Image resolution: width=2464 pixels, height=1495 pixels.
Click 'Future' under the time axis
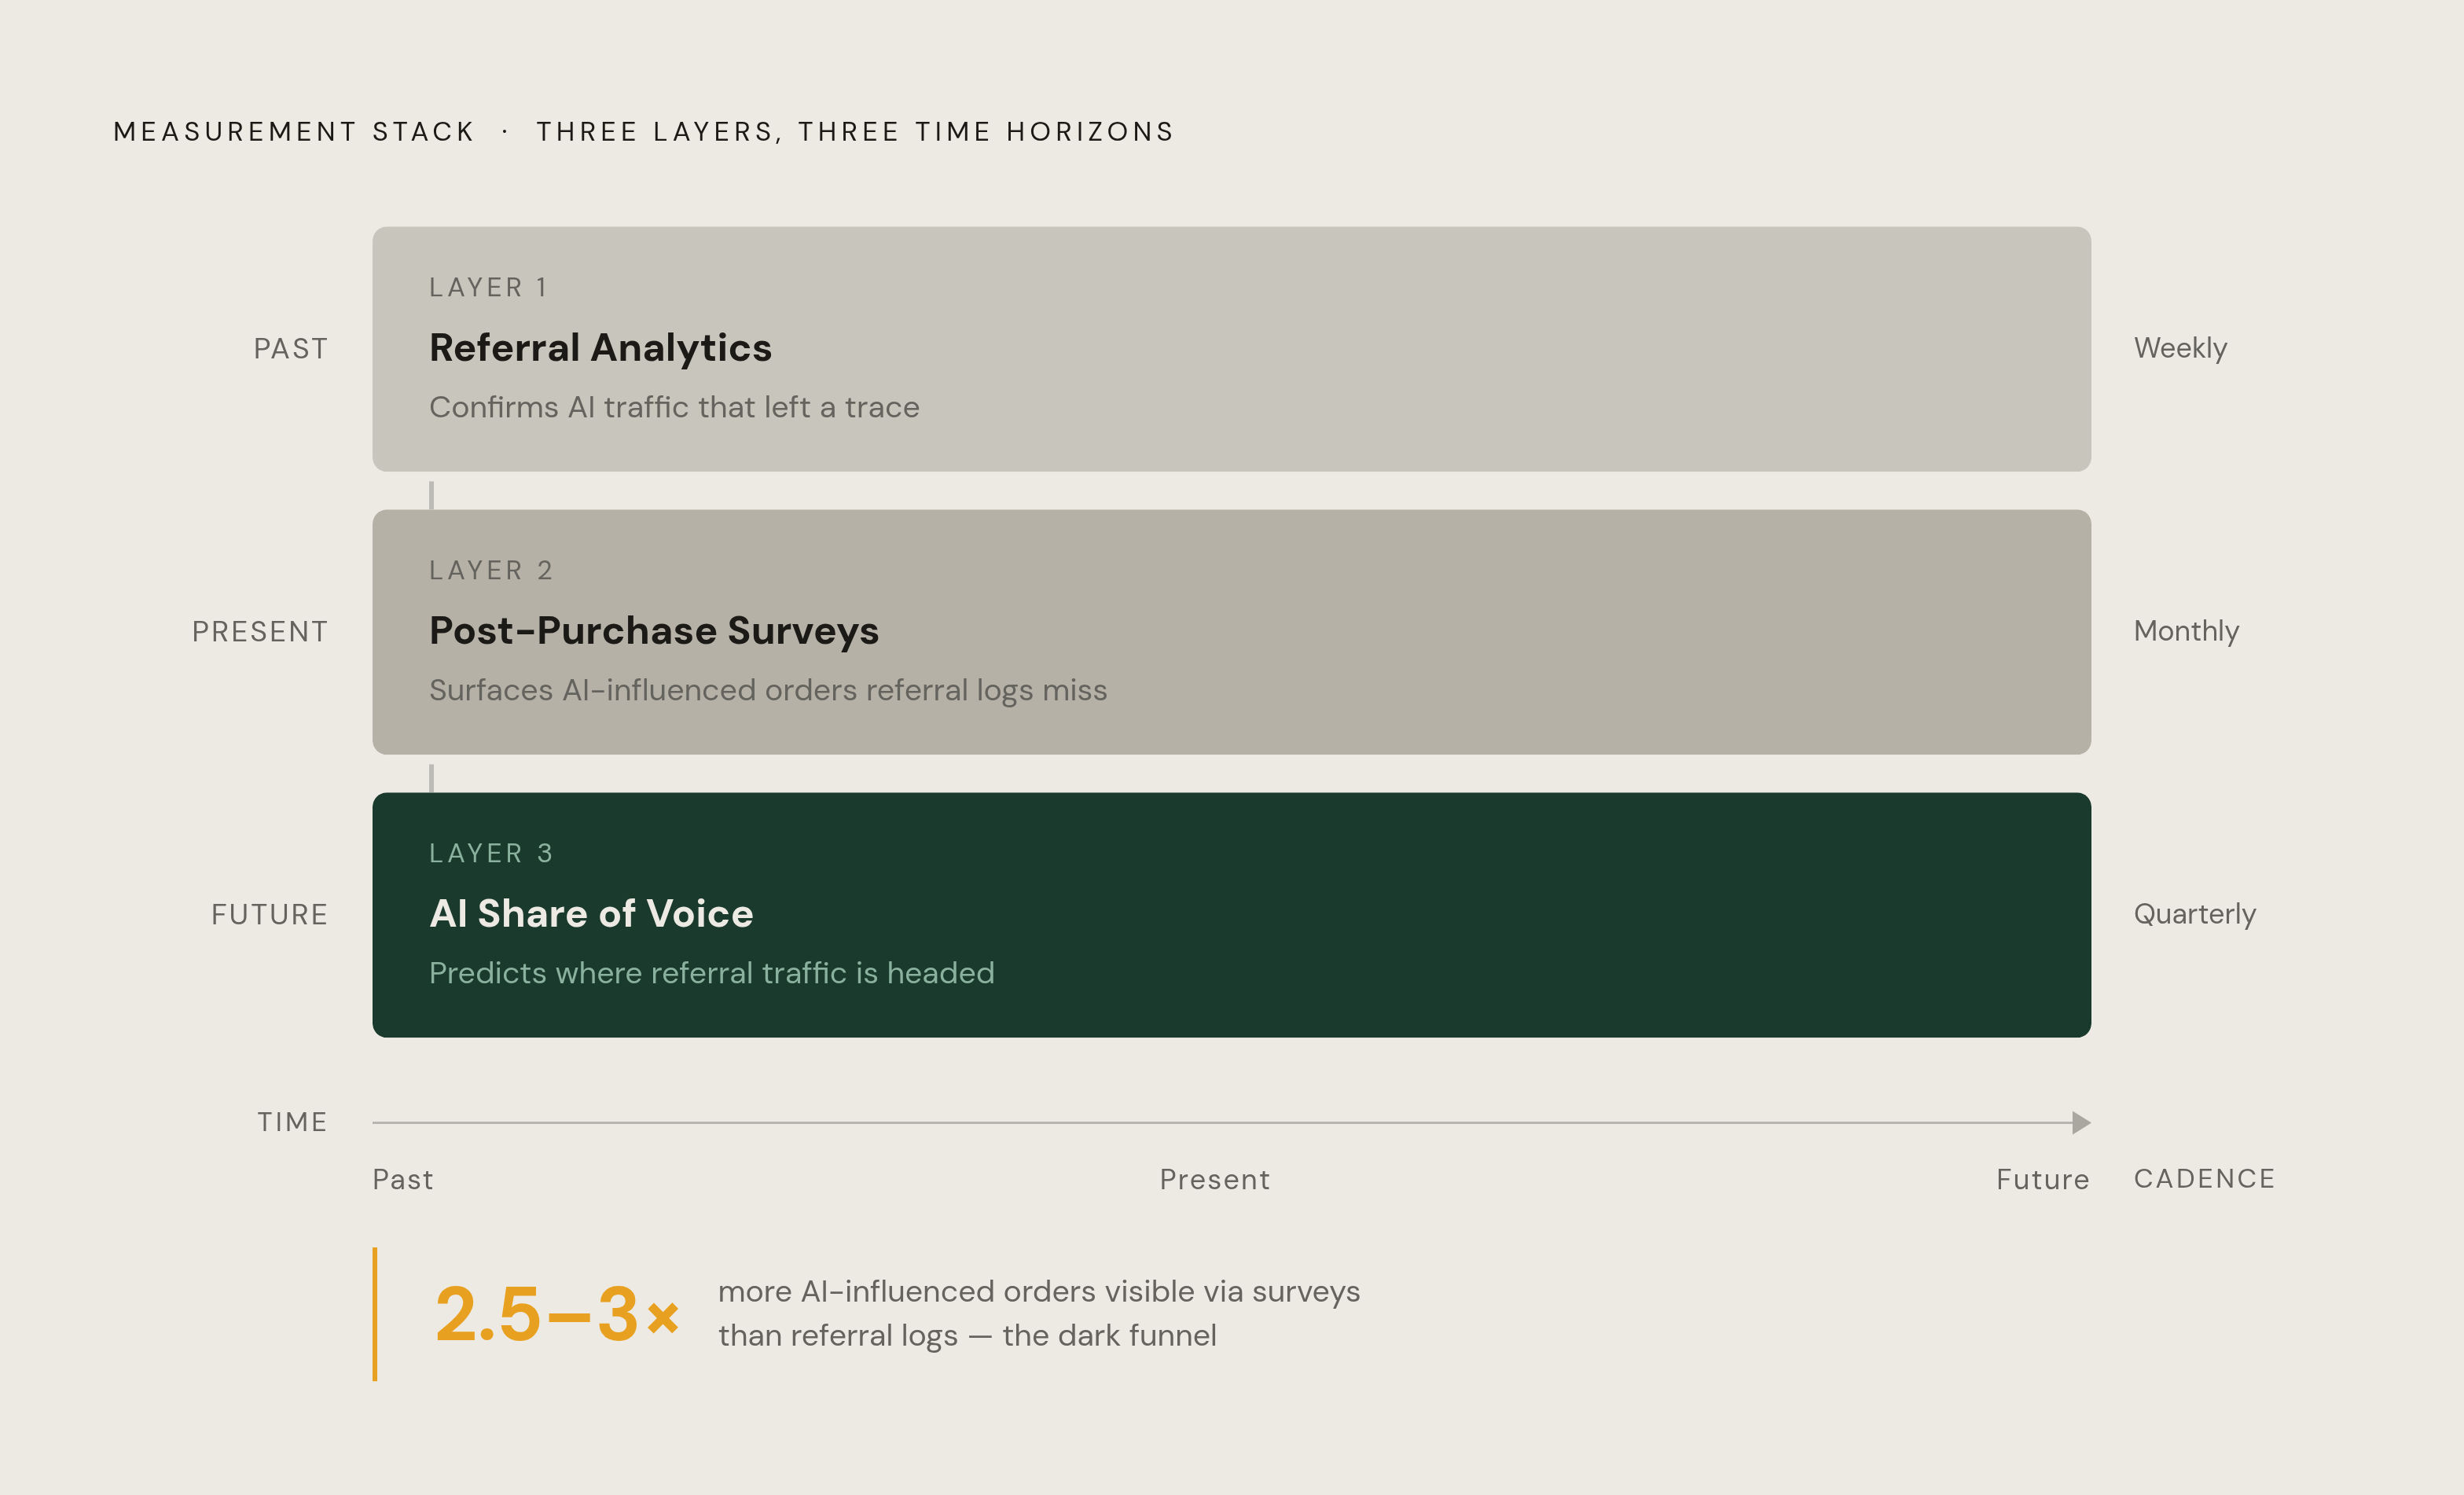coord(2043,1180)
